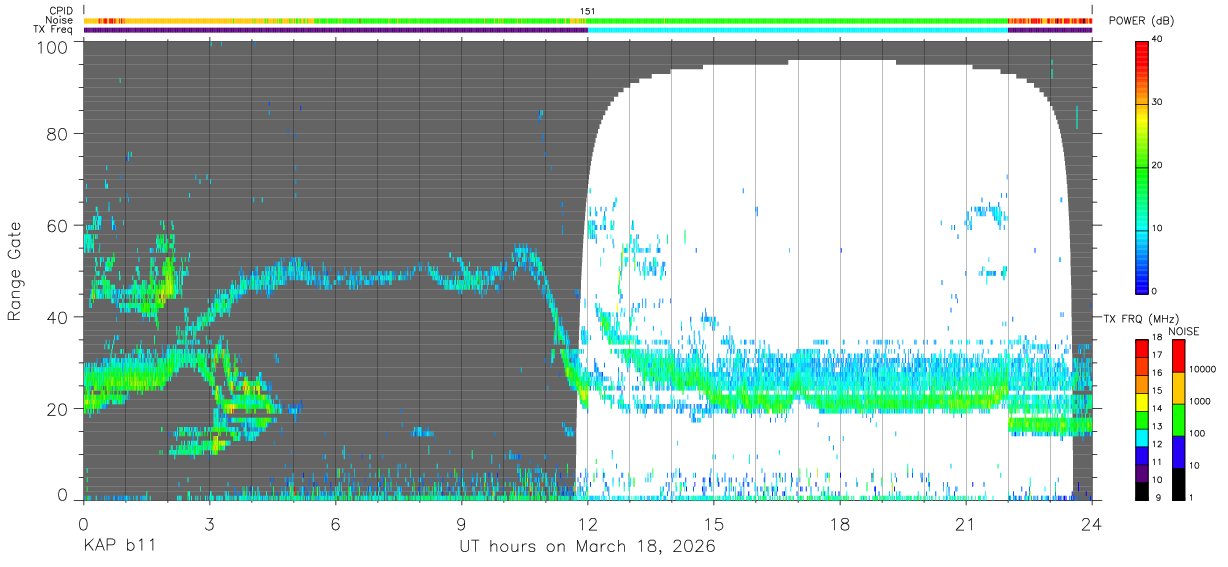The height and width of the screenshot is (567, 1228).
Task: Select the 40 tick on the range gate axis
Action: pyautogui.click(x=57, y=318)
